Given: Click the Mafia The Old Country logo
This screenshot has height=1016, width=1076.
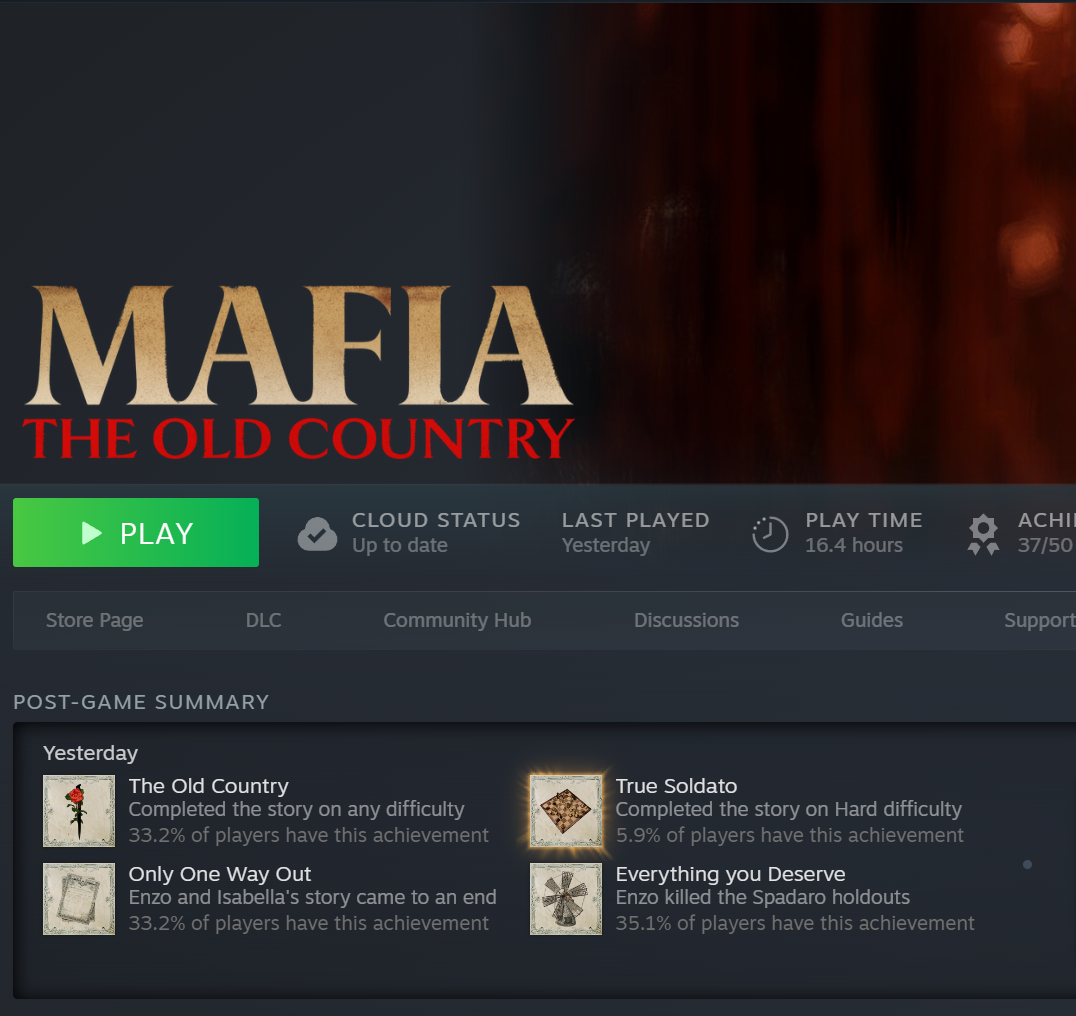Looking at the screenshot, I should (x=299, y=372).
